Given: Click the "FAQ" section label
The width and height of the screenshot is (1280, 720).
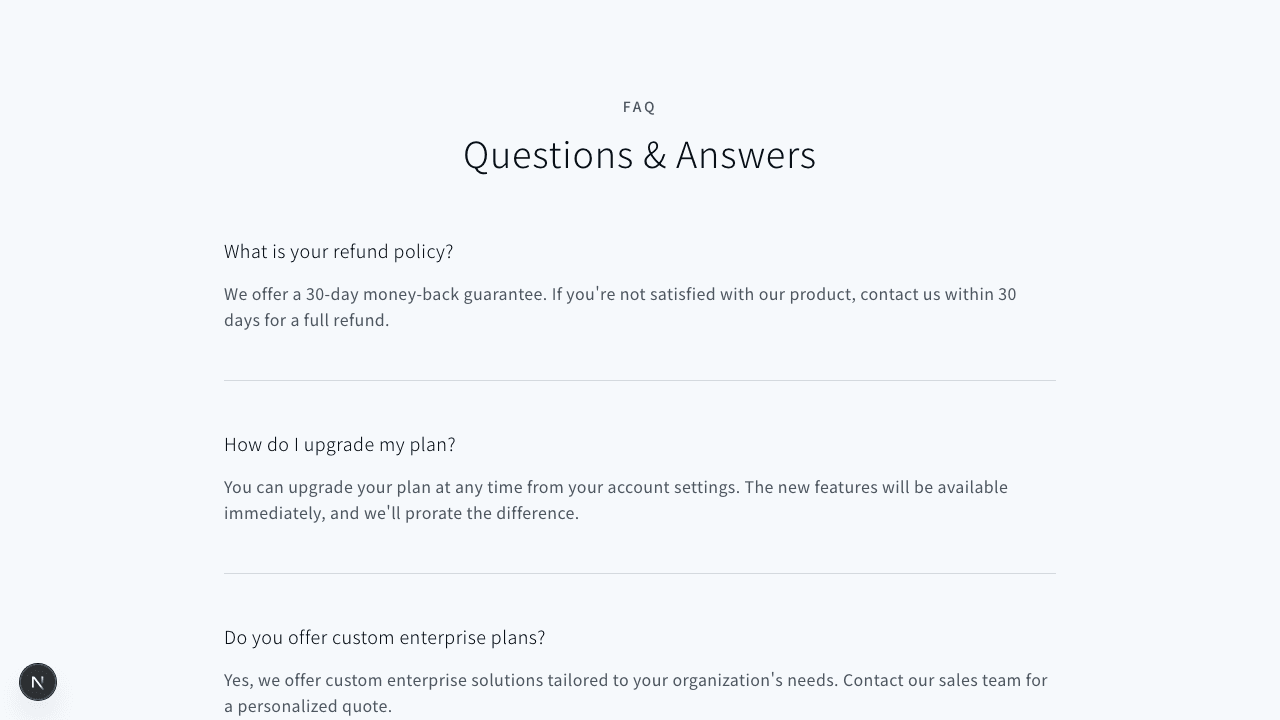Looking at the screenshot, I should click(640, 107).
